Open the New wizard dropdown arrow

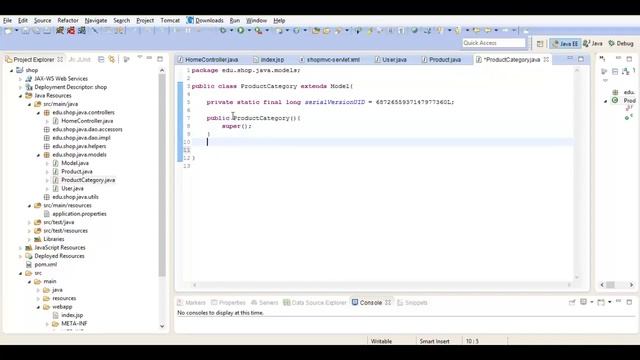tap(17, 31)
